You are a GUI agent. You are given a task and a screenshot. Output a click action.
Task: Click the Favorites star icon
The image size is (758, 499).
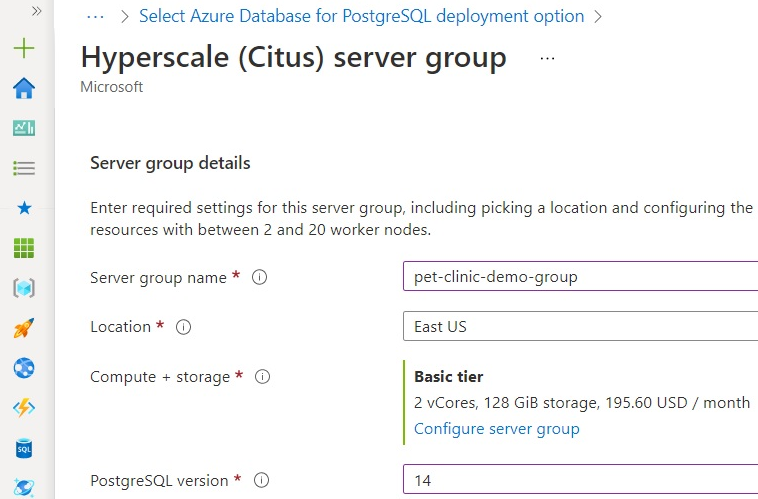[x=24, y=208]
